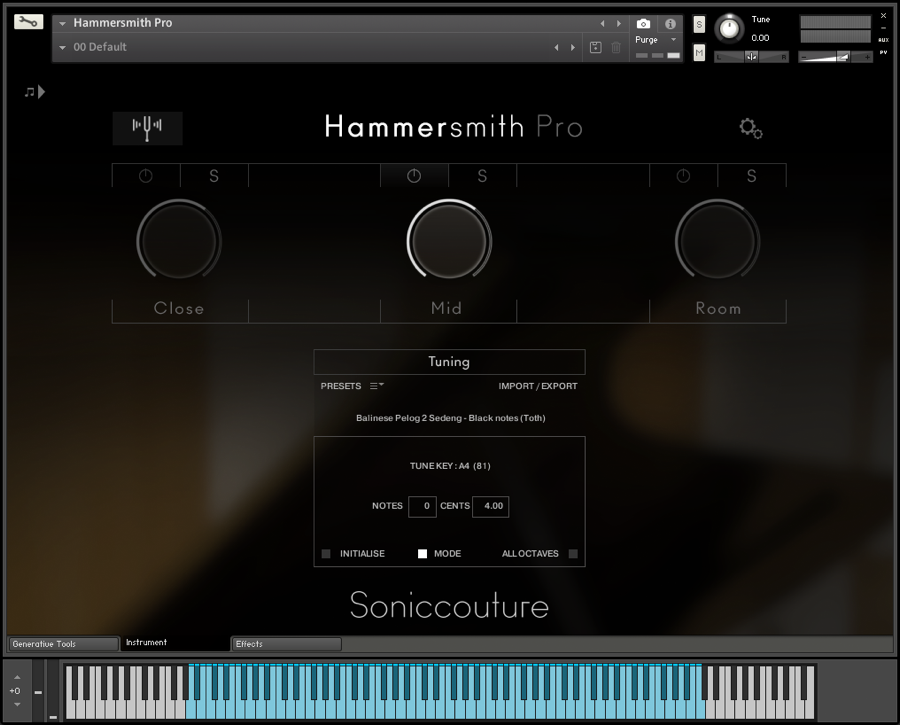Image resolution: width=900 pixels, height=725 pixels.
Task: Enable the ALL OCTAVES checkbox
Action: (x=573, y=554)
